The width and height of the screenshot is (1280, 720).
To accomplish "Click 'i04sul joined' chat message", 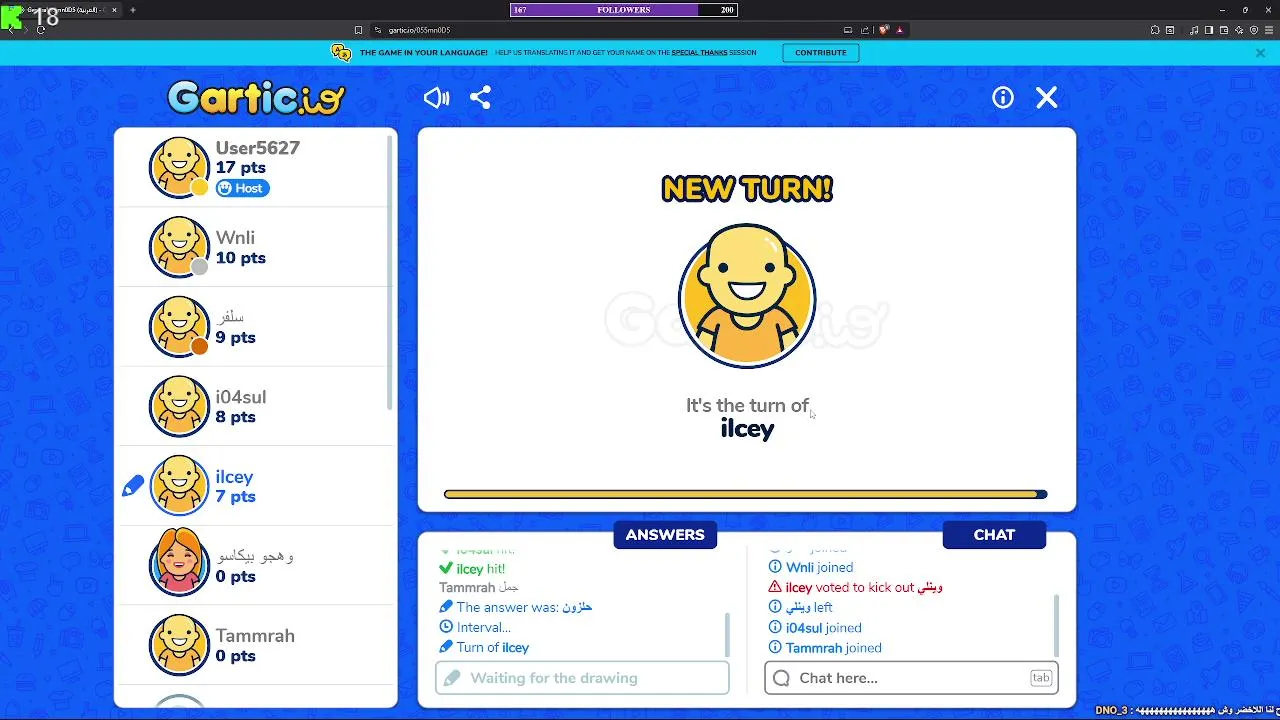I will [815, 628].
